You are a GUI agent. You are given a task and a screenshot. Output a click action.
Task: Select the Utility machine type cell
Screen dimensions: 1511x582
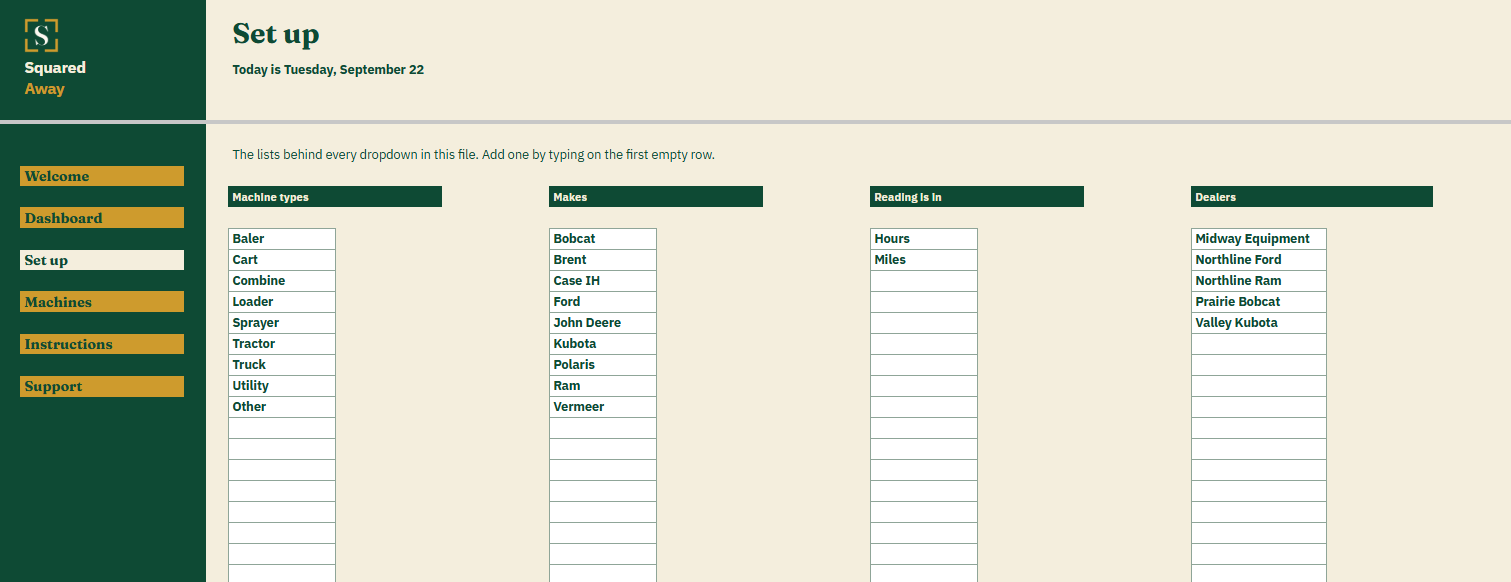tap(282, 386)
